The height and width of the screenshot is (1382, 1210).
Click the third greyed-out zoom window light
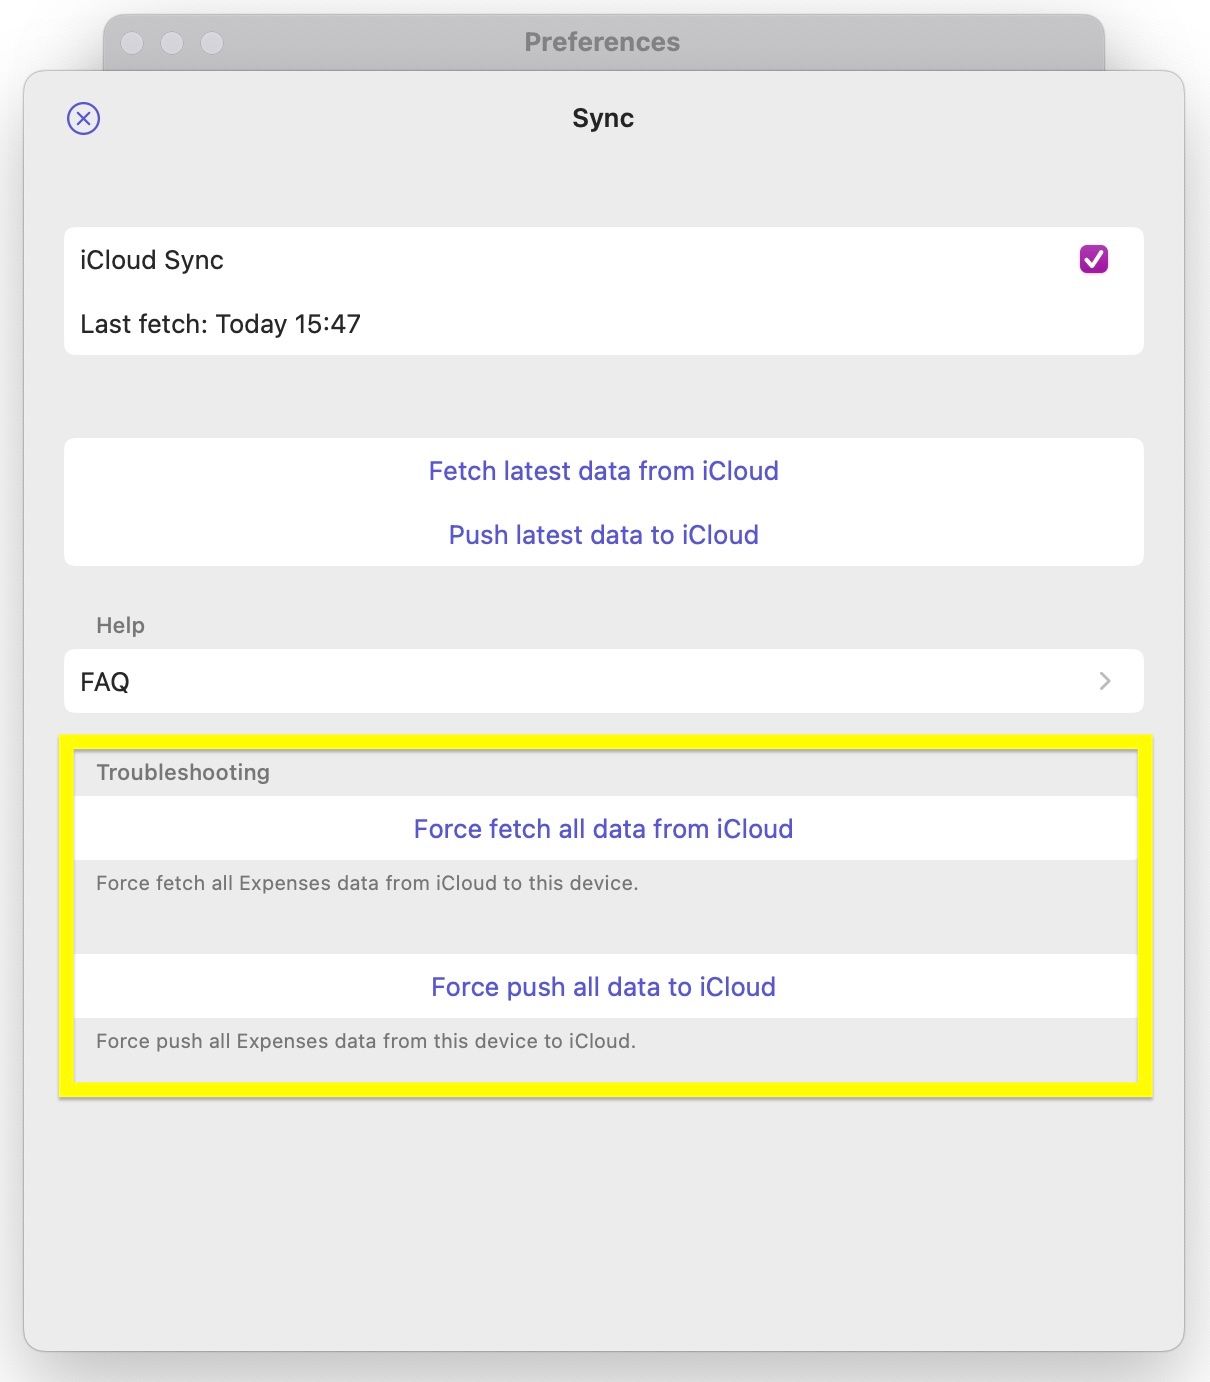(212, 43)
